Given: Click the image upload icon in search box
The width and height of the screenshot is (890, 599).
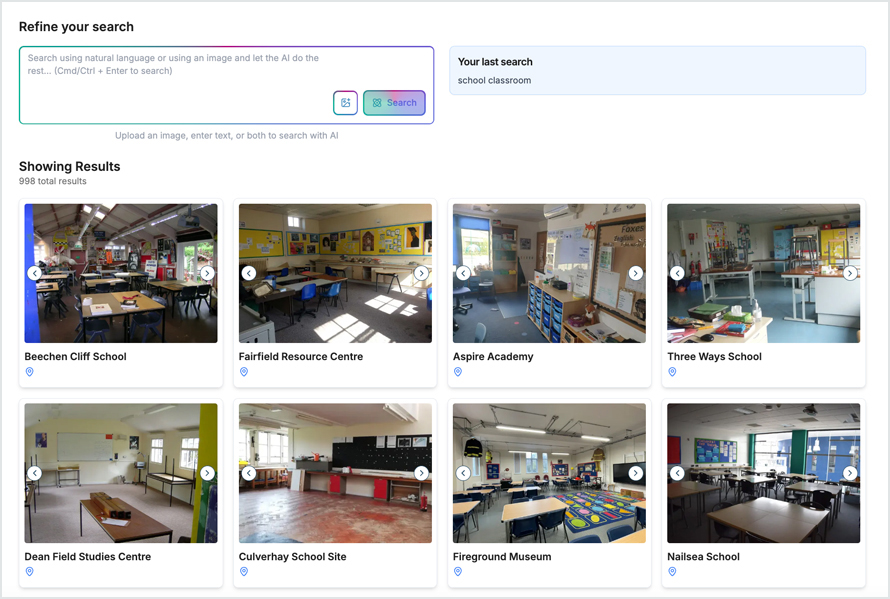Looking at the screenshot, I should coord(345,103).
